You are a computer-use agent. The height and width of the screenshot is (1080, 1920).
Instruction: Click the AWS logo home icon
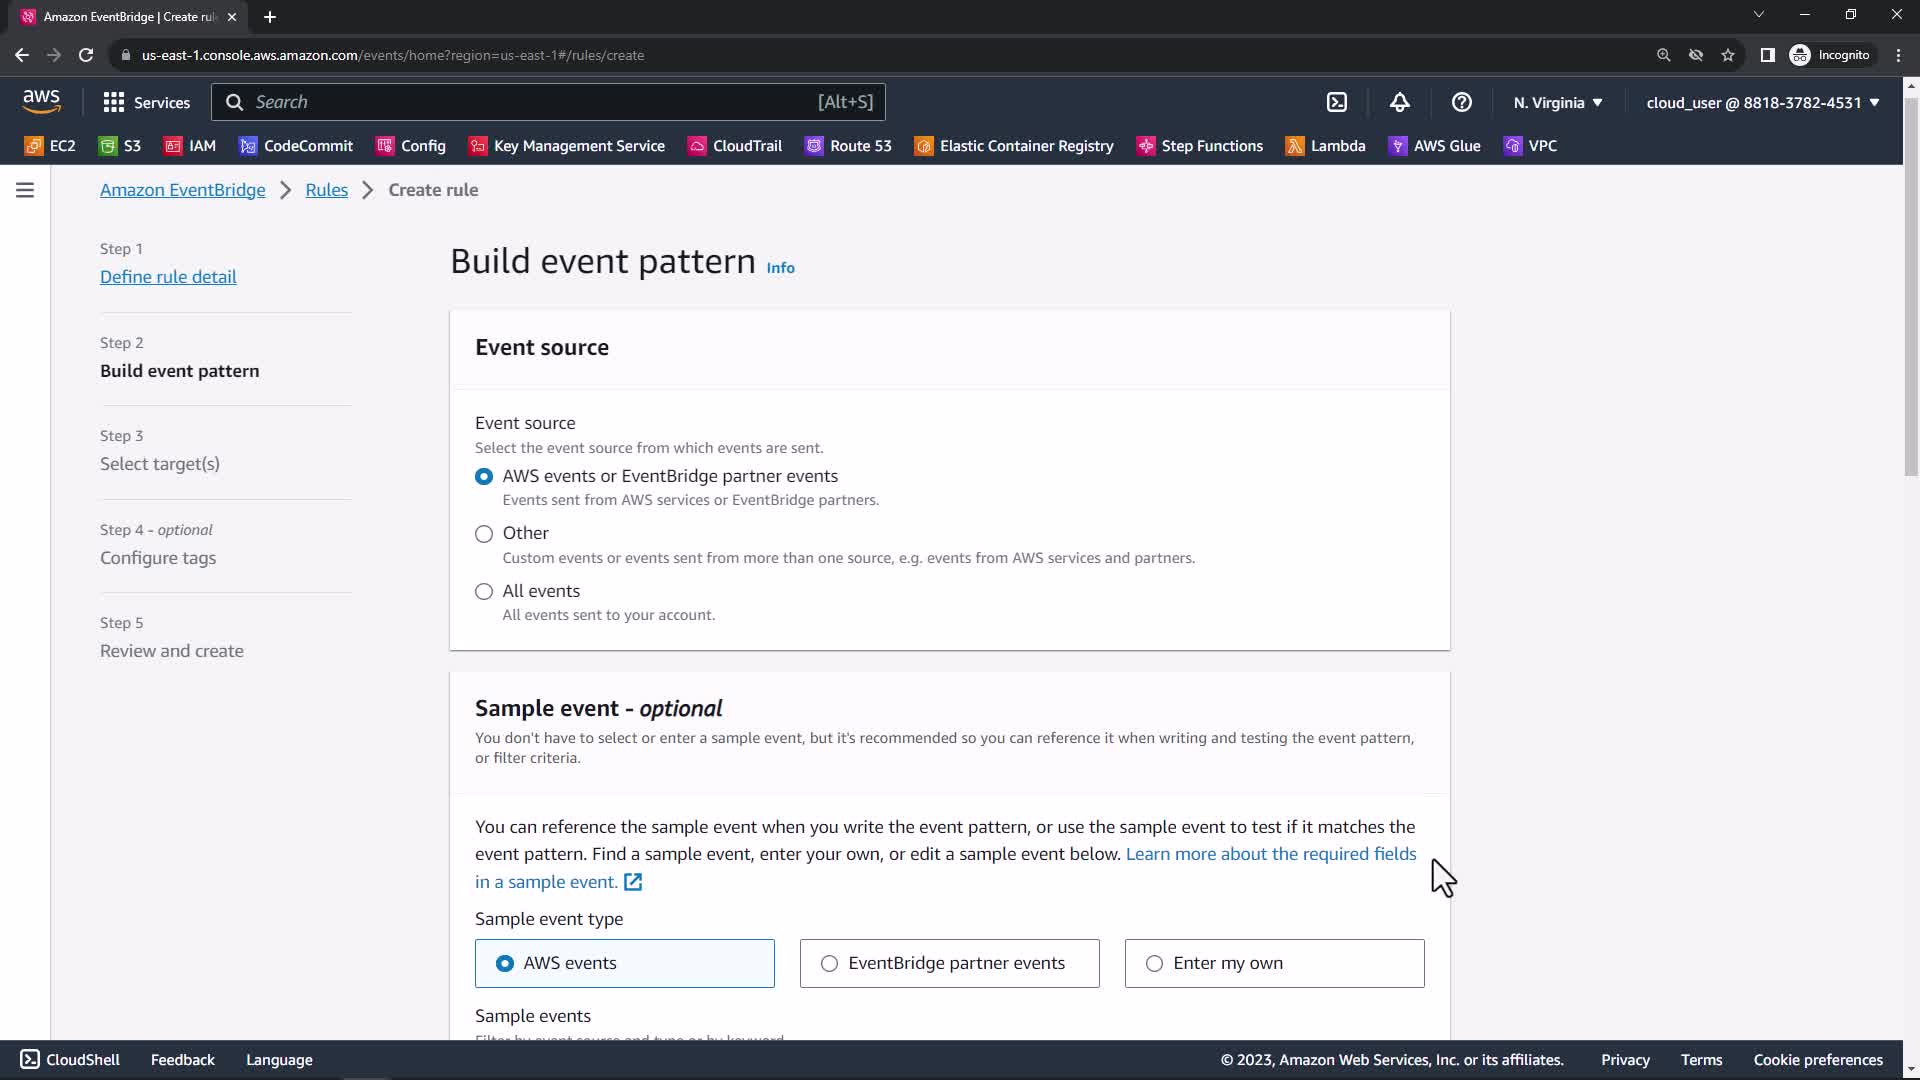(x=41, y=101)
